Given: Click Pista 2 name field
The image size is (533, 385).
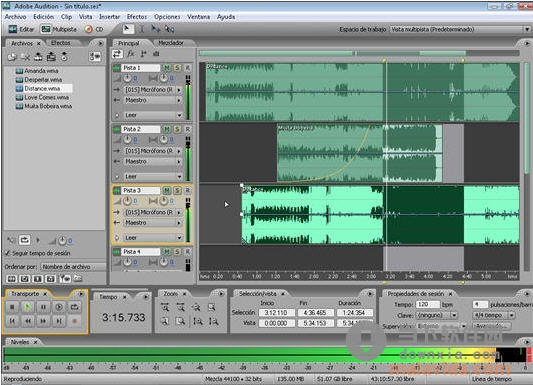Looking at the screenshot, I should pyautogui.click(x=141, y=129).
